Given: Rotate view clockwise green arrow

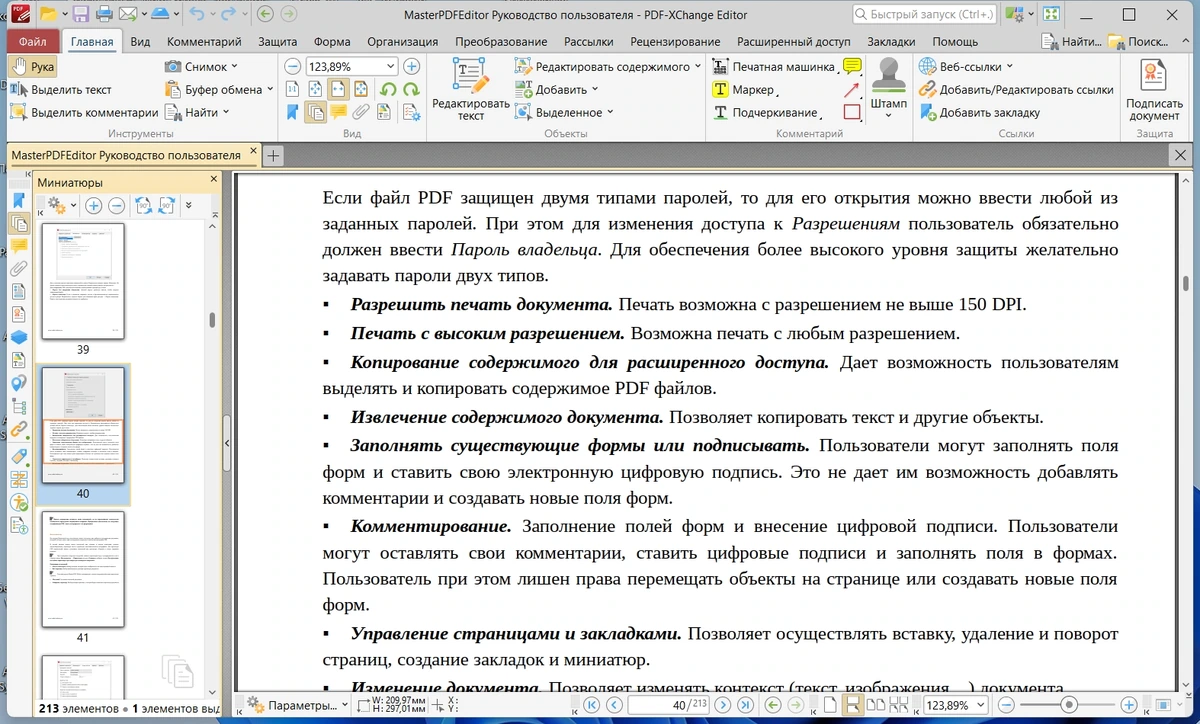Looking at the screenshot, I should (412, 89).
